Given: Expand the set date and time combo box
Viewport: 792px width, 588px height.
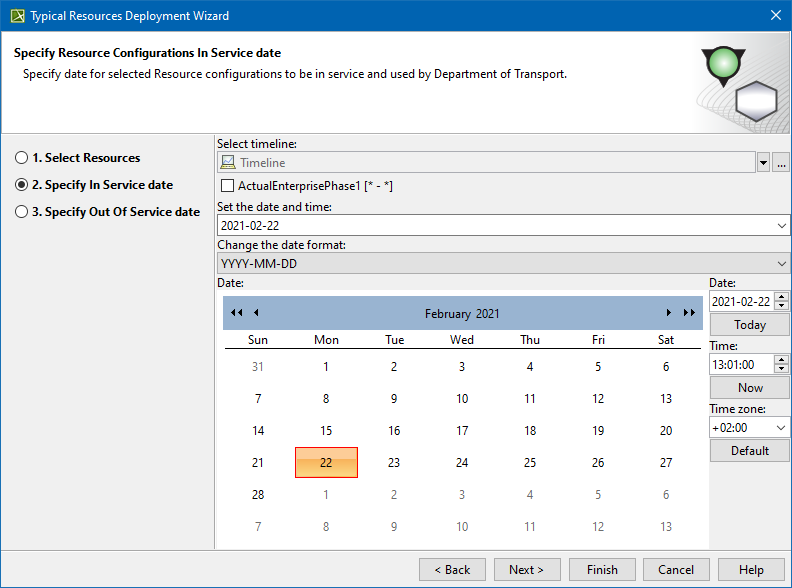Looking at the screenshot, I should coord(781,226).
